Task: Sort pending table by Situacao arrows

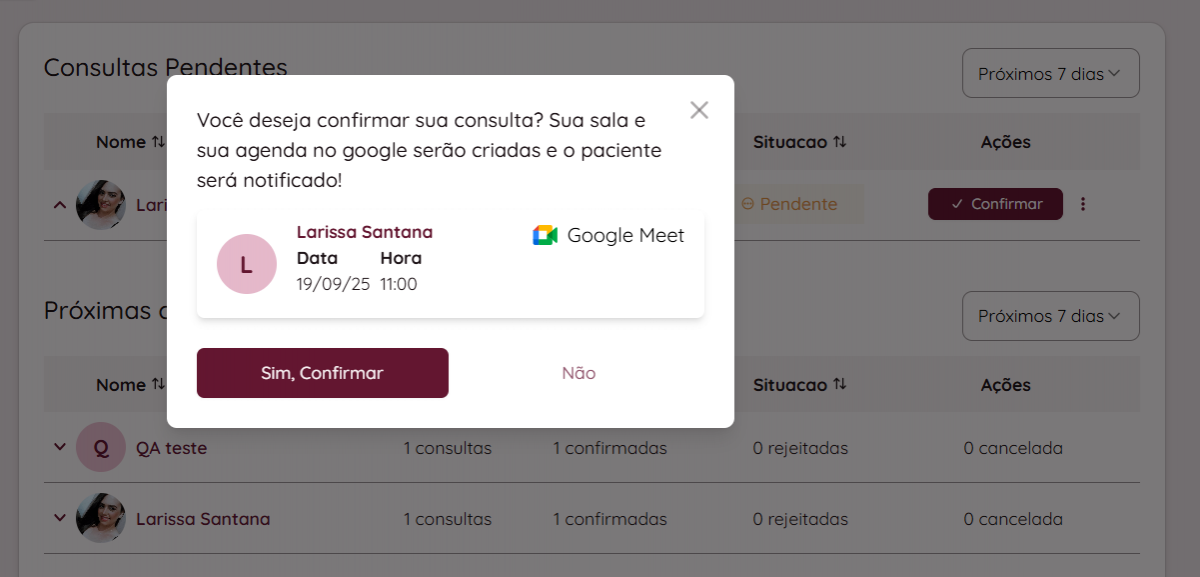Action: 839,142
